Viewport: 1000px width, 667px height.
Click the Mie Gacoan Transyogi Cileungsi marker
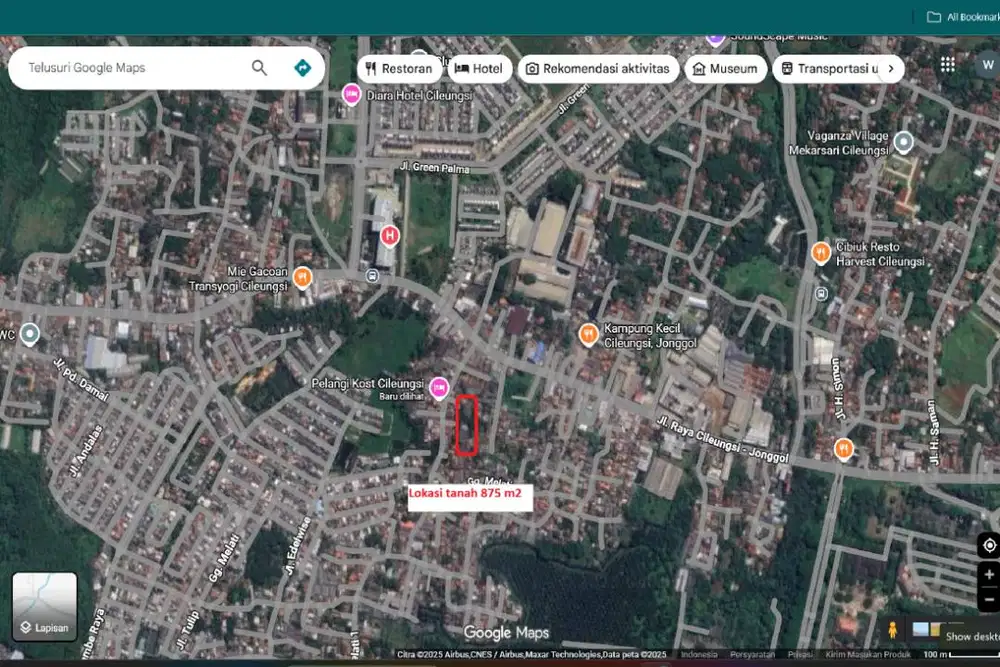(301, 276)
